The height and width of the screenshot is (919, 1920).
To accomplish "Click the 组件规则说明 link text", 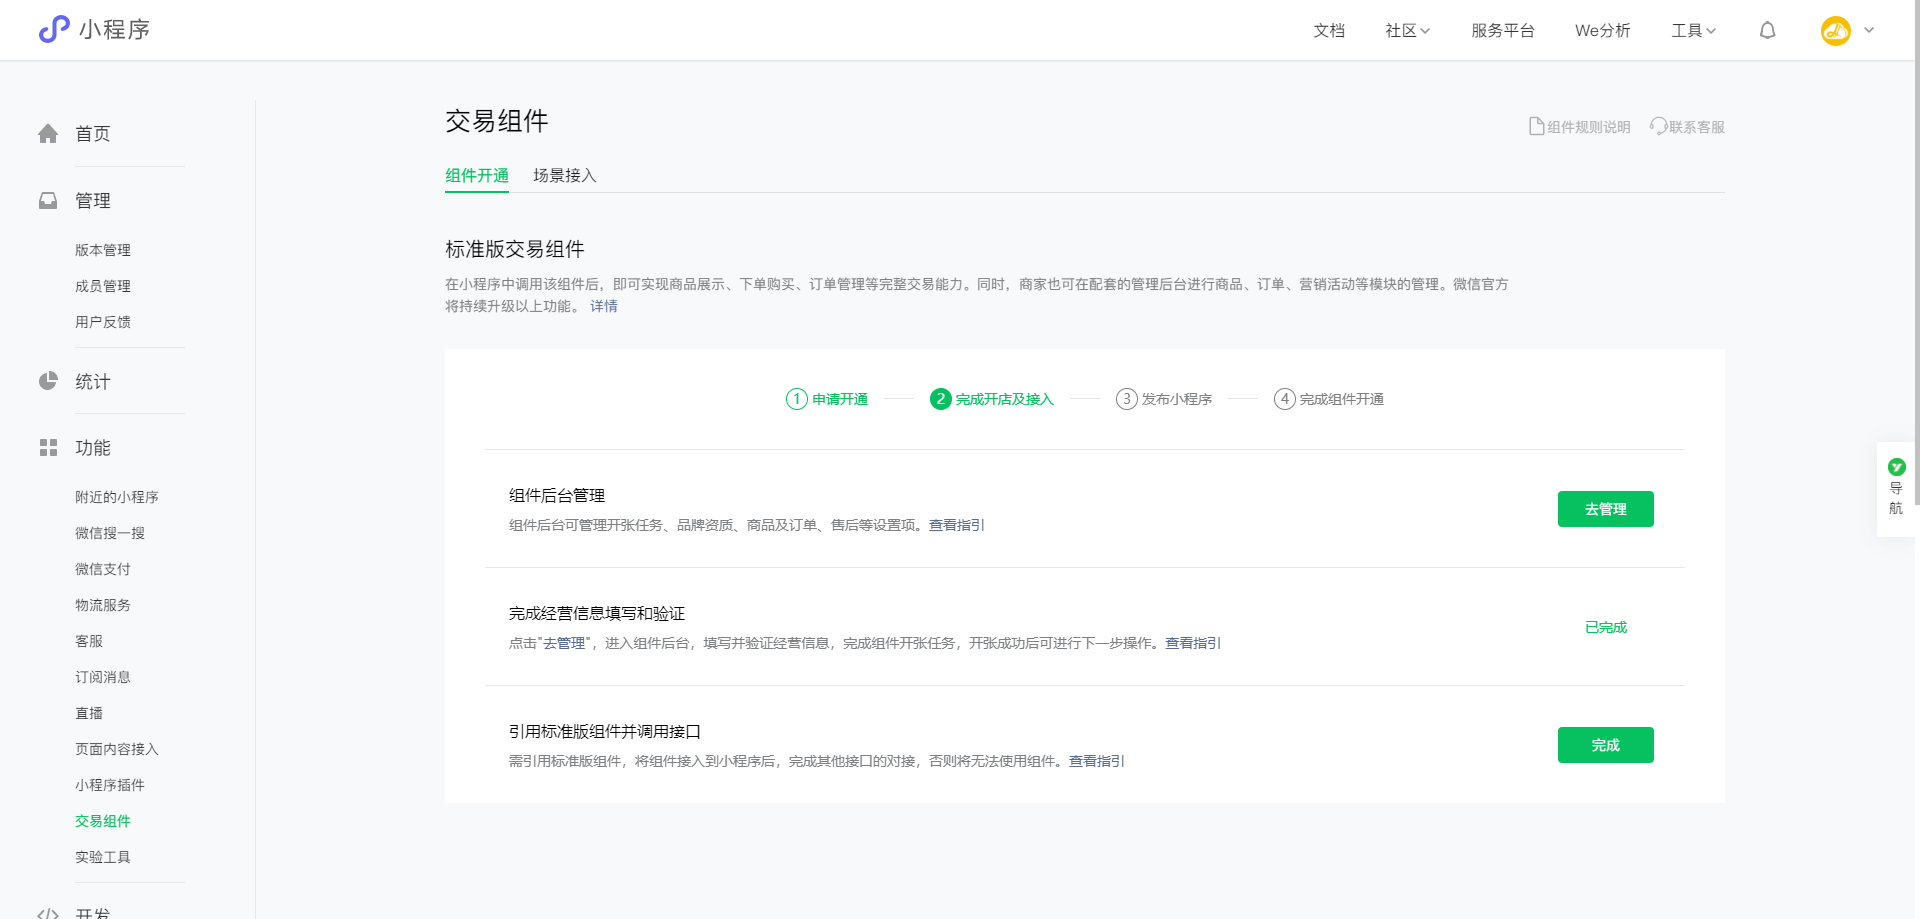I will point(1589,127).
